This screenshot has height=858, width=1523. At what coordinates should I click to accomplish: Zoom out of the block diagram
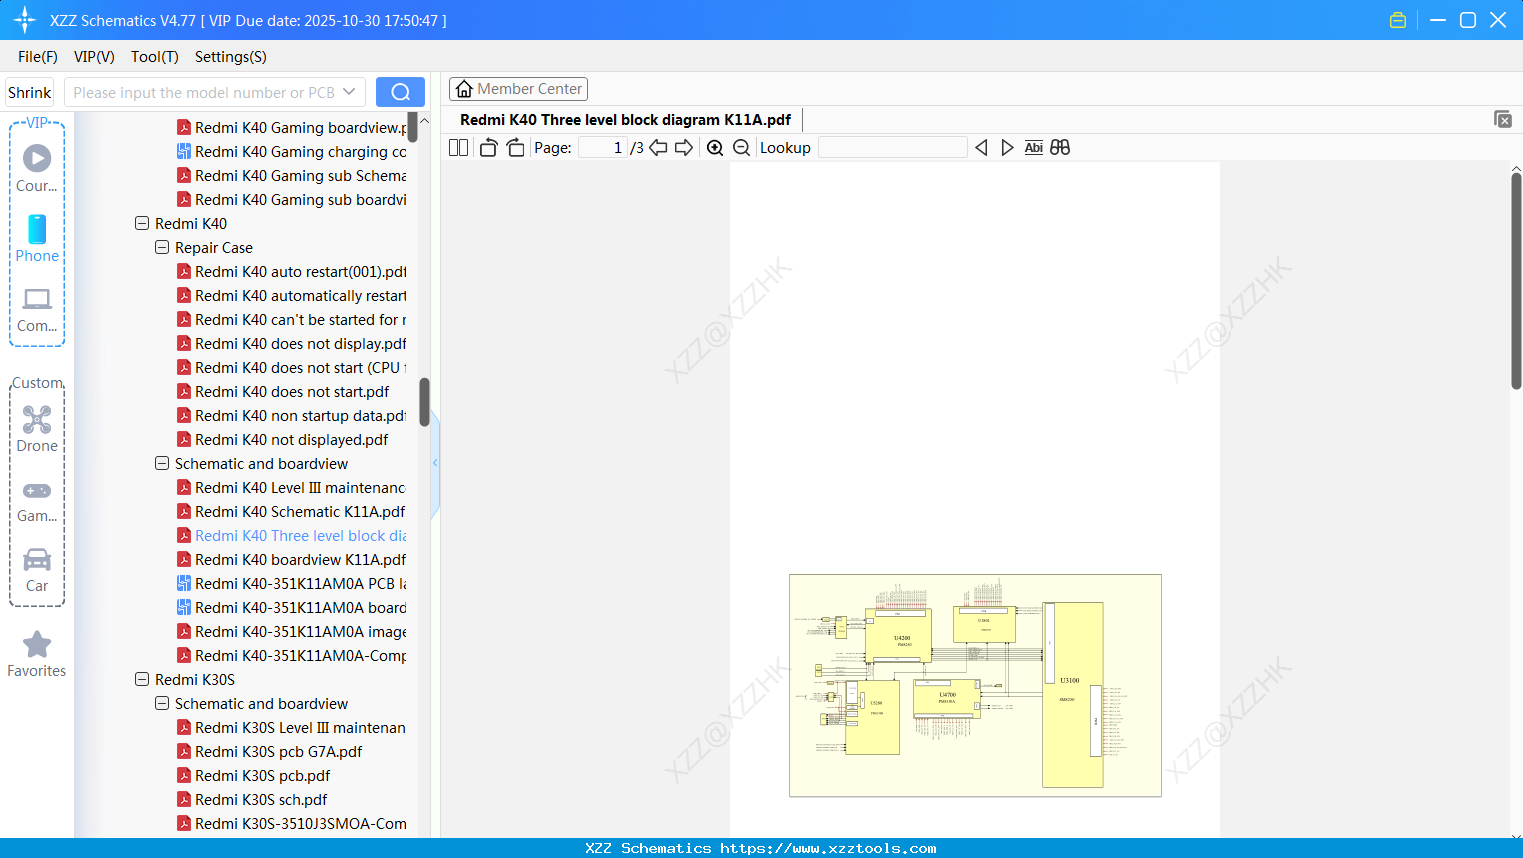point(741,147)
